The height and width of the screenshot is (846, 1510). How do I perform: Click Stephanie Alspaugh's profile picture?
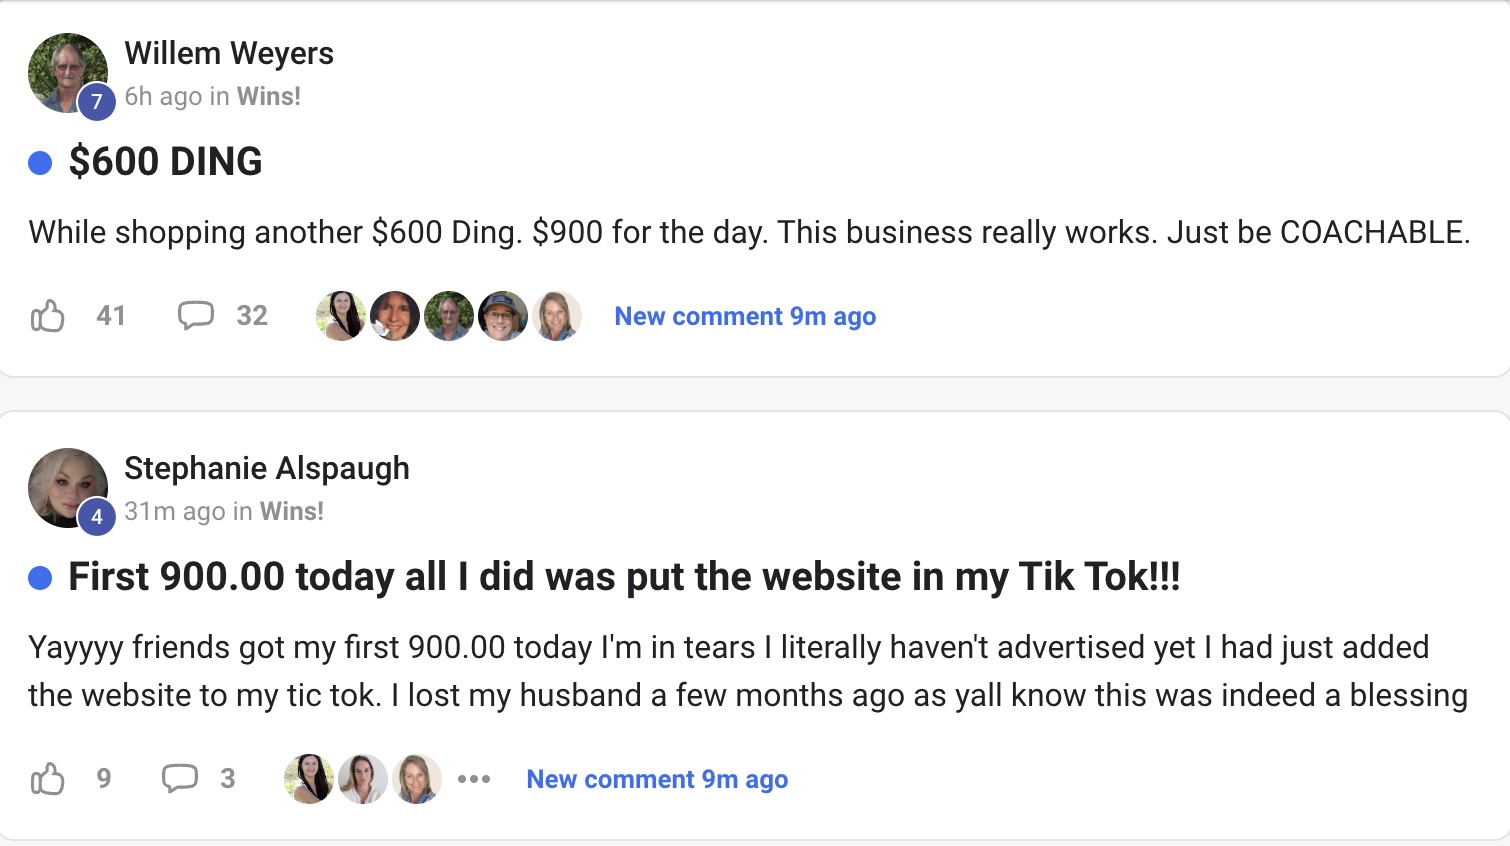point(67,488)
